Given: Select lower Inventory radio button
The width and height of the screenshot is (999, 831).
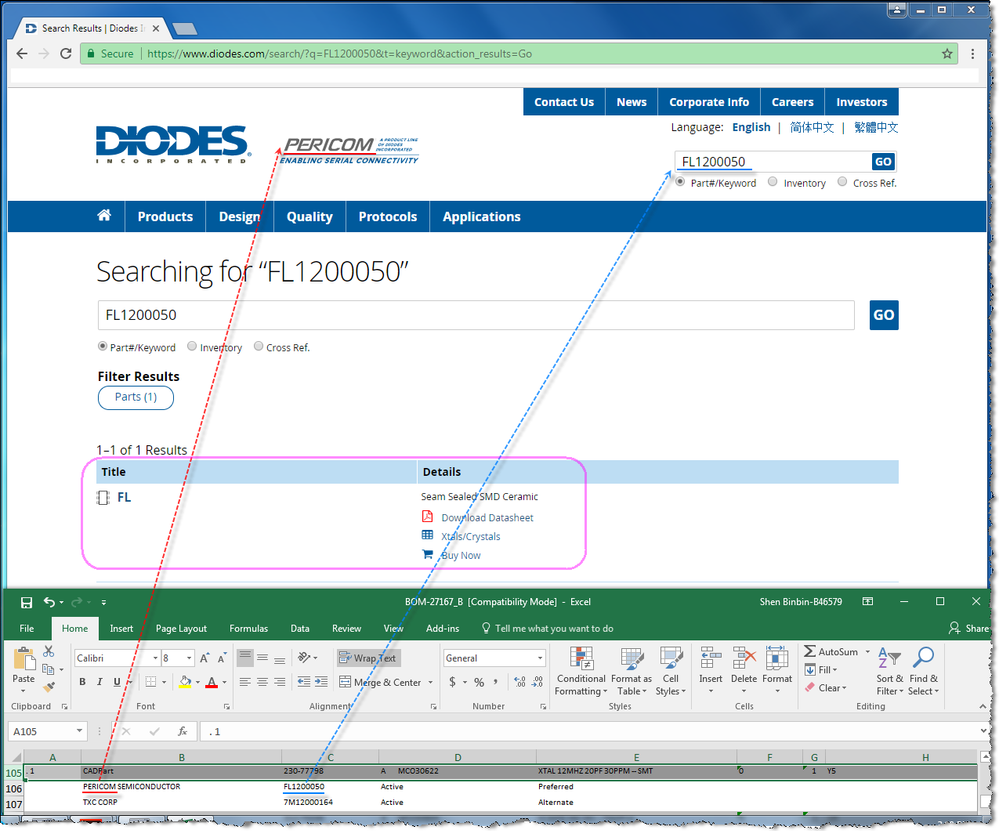Looking at the screenshot, I should point(192,346).
